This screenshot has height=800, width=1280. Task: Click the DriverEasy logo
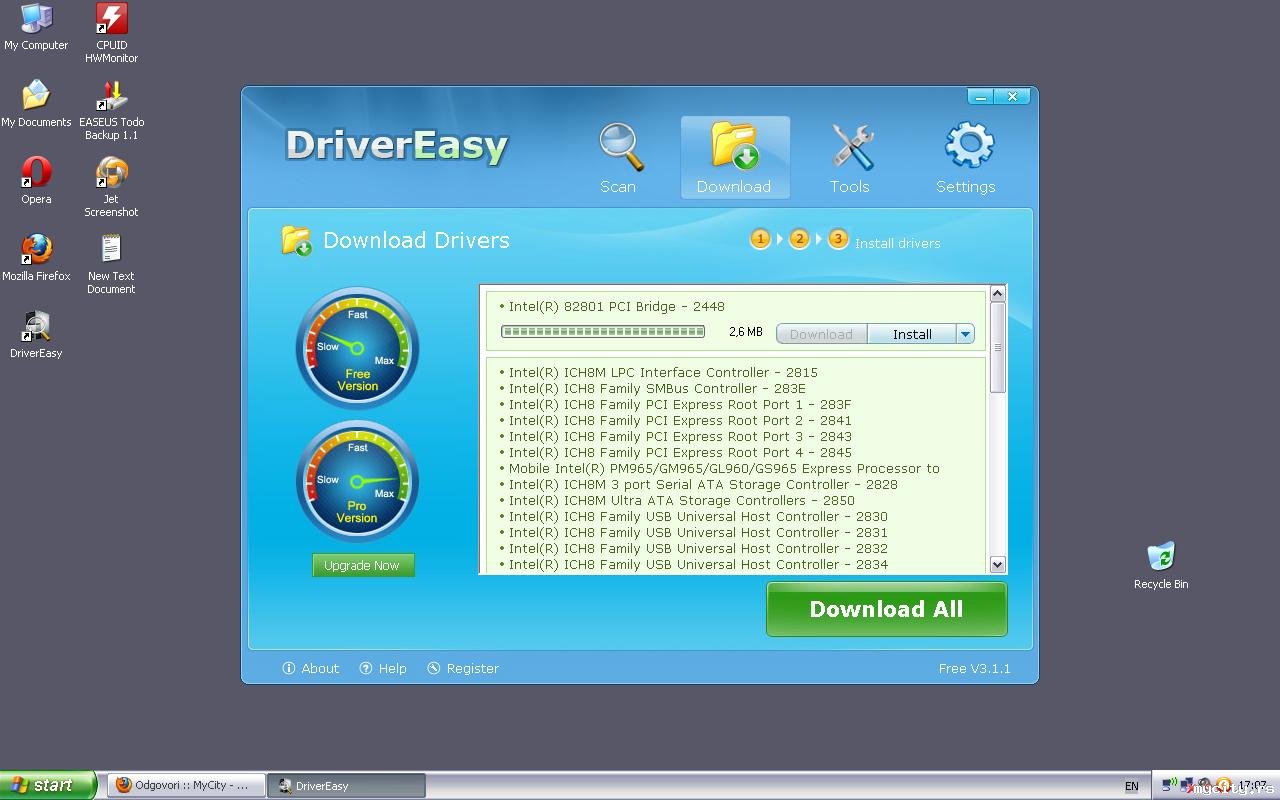pos(397,146)
